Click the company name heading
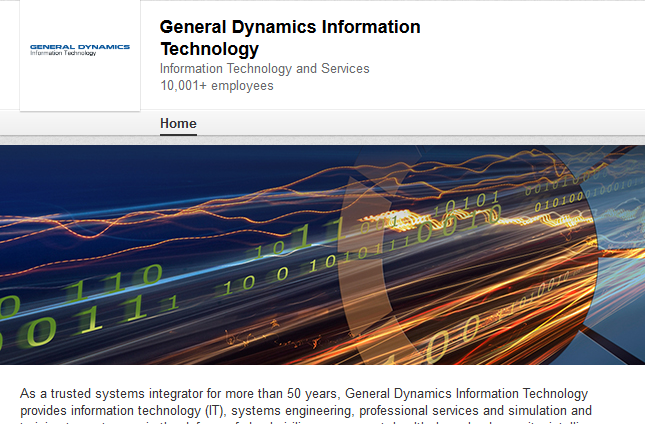645x424 pixels. coord(289,38)
